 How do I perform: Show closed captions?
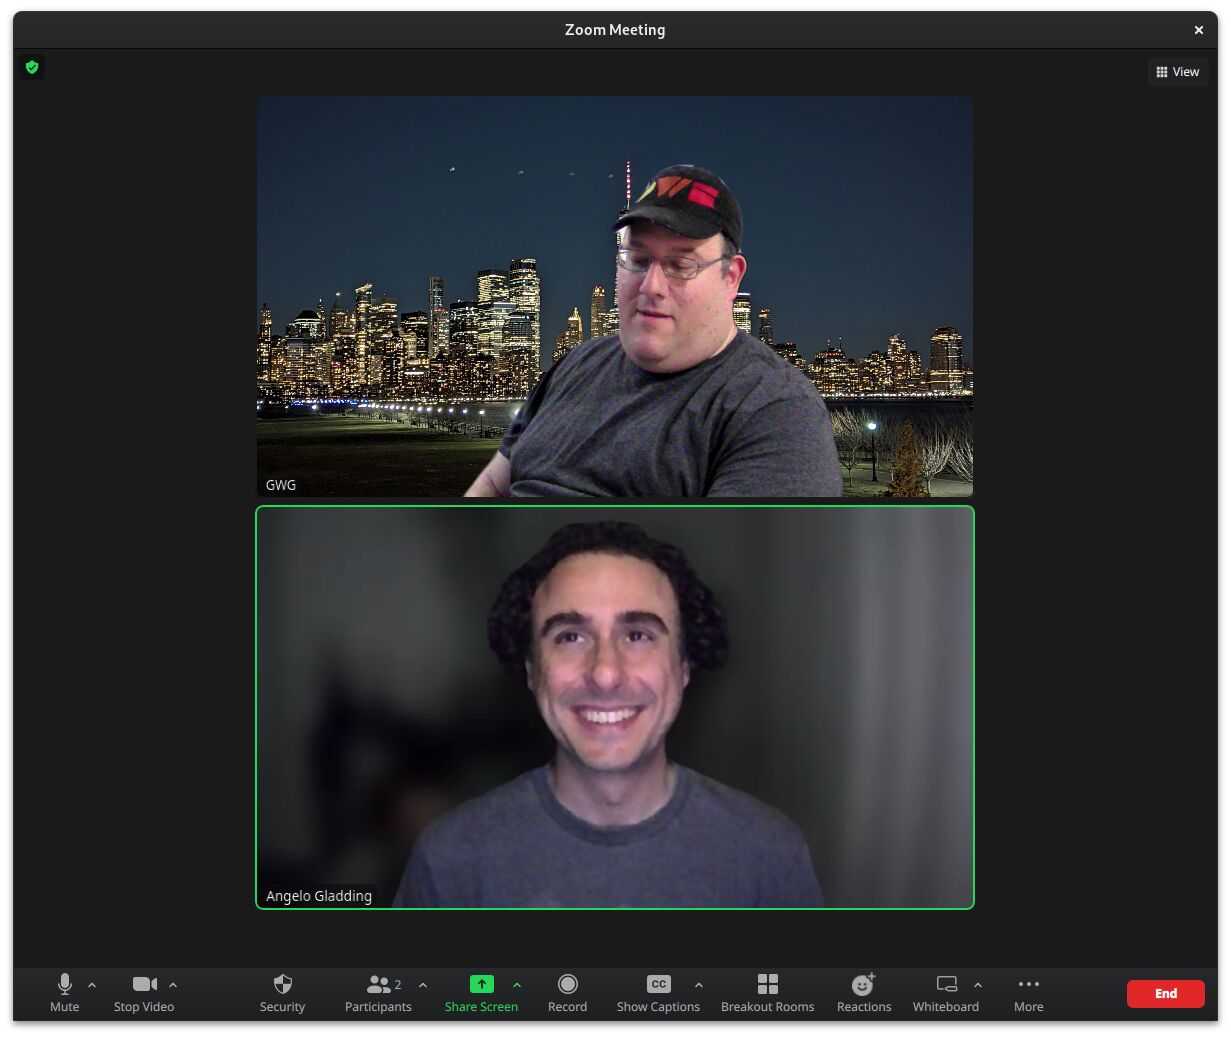point(658,993)
